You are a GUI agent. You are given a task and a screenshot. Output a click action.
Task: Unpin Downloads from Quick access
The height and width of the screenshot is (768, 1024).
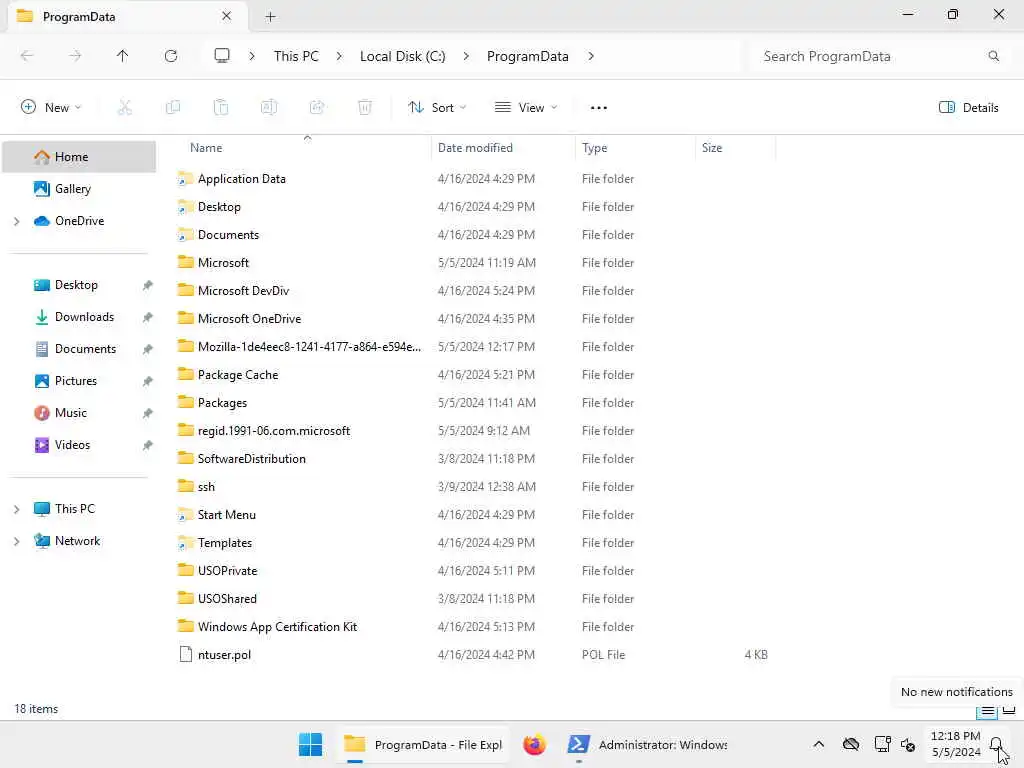tap(148, 317)
